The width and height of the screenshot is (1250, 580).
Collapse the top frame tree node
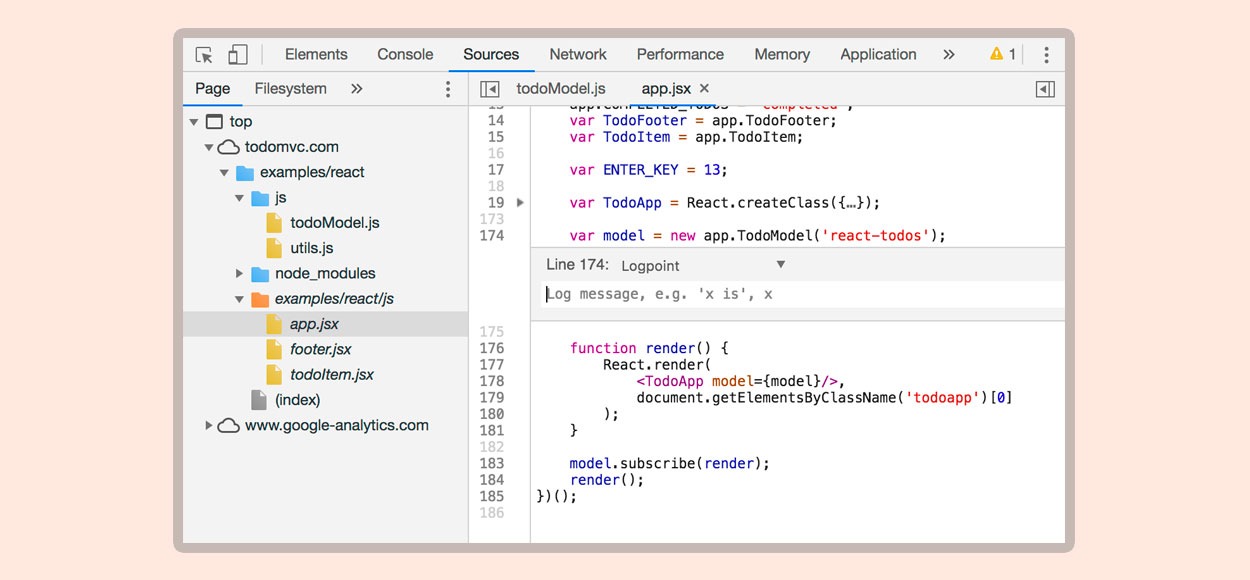194,122
